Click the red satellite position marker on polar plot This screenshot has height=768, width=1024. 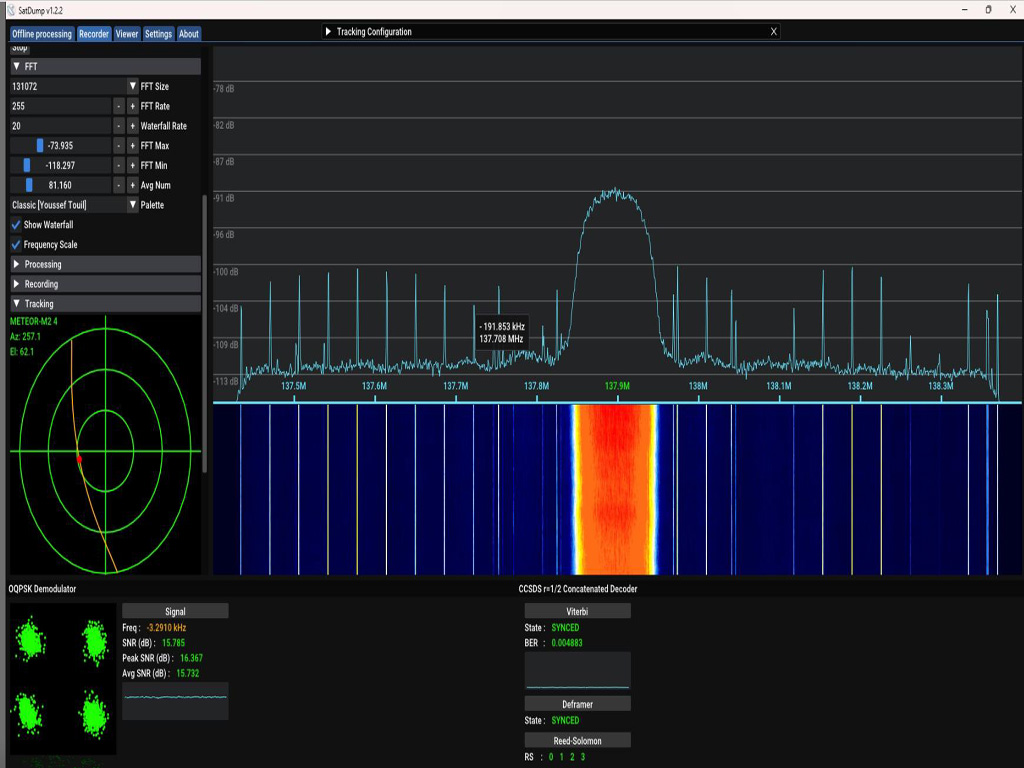[80, 459]
